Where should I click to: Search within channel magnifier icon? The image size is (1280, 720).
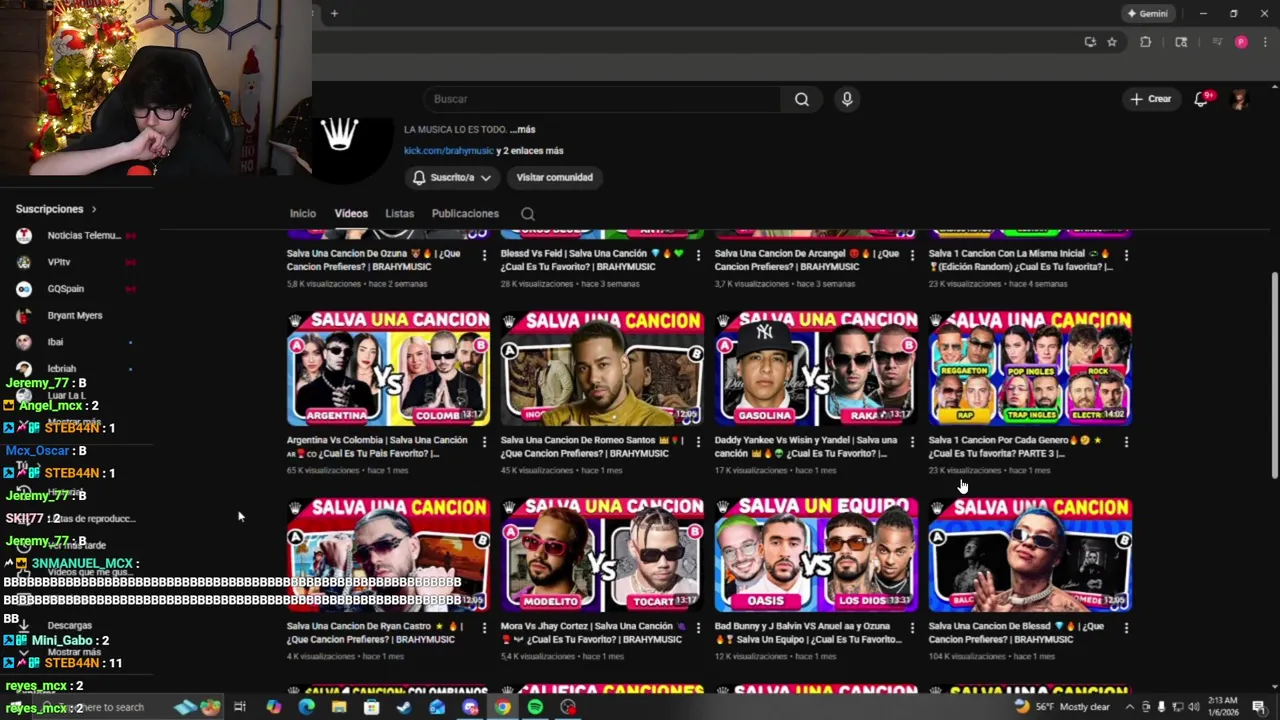click(x=528, y=214)
